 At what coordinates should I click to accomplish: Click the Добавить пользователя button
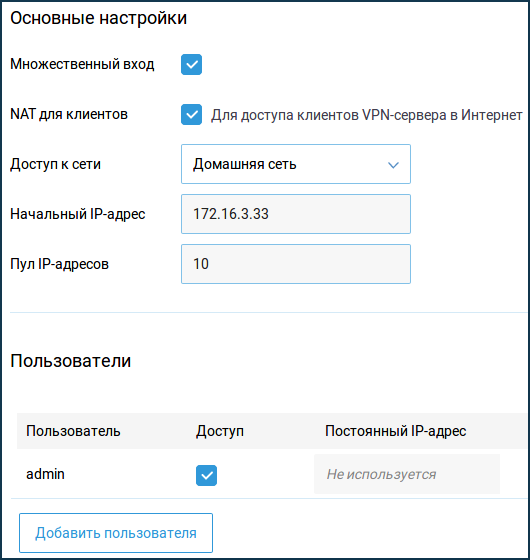coord(116,533)
